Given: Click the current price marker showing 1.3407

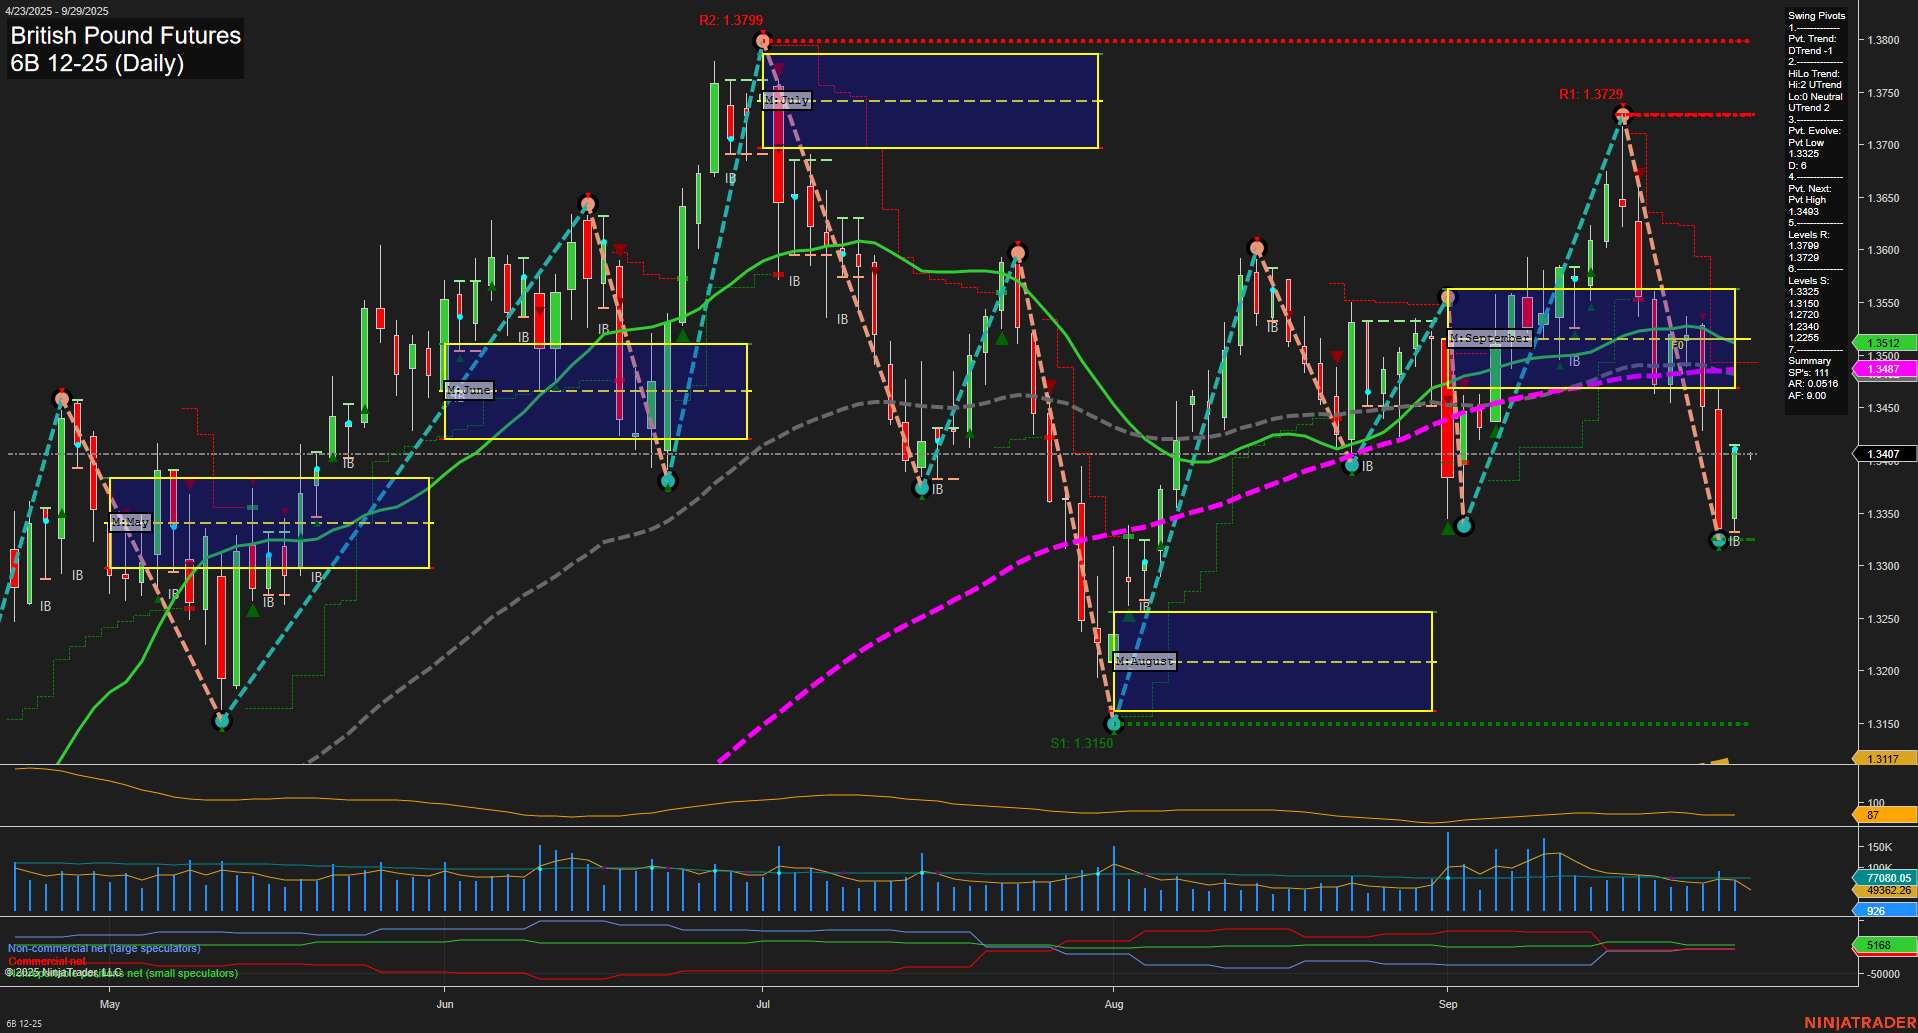Looking at the screenshot, I should pos(1884,454).
